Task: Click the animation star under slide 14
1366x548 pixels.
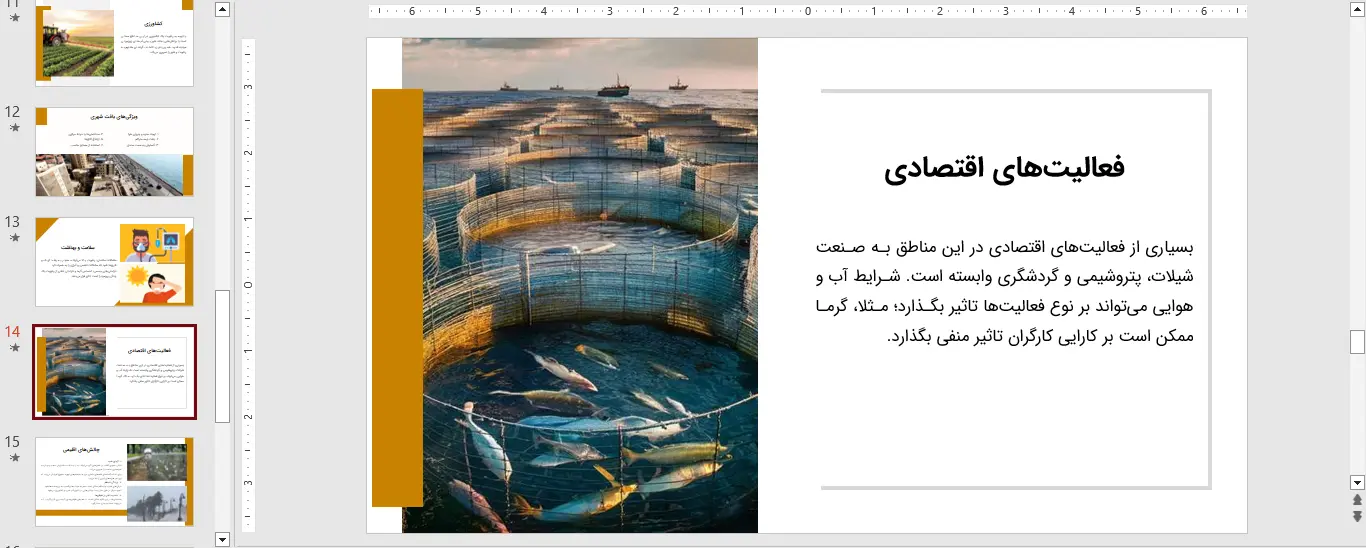Action: click(14, 348)
